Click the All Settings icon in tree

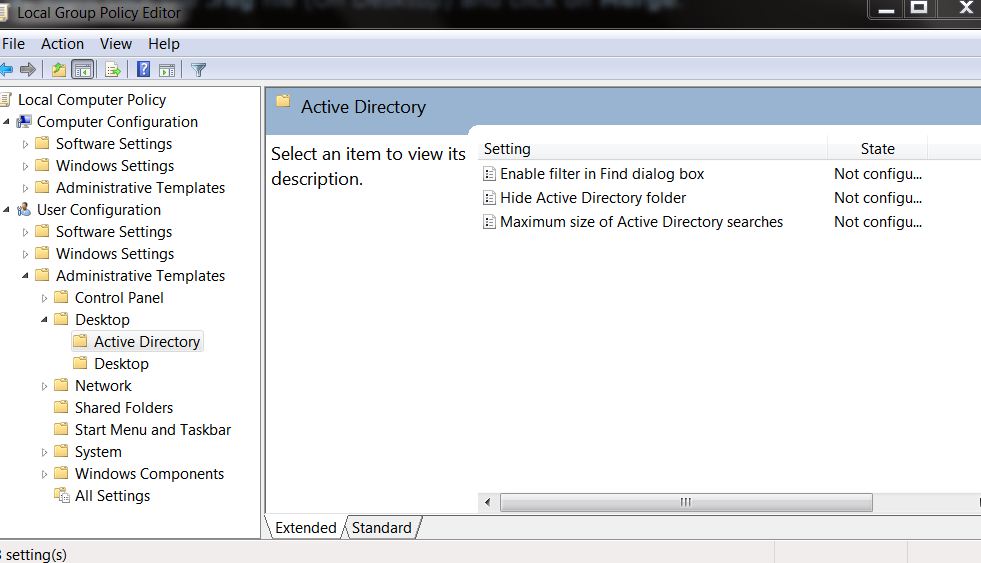61,495
